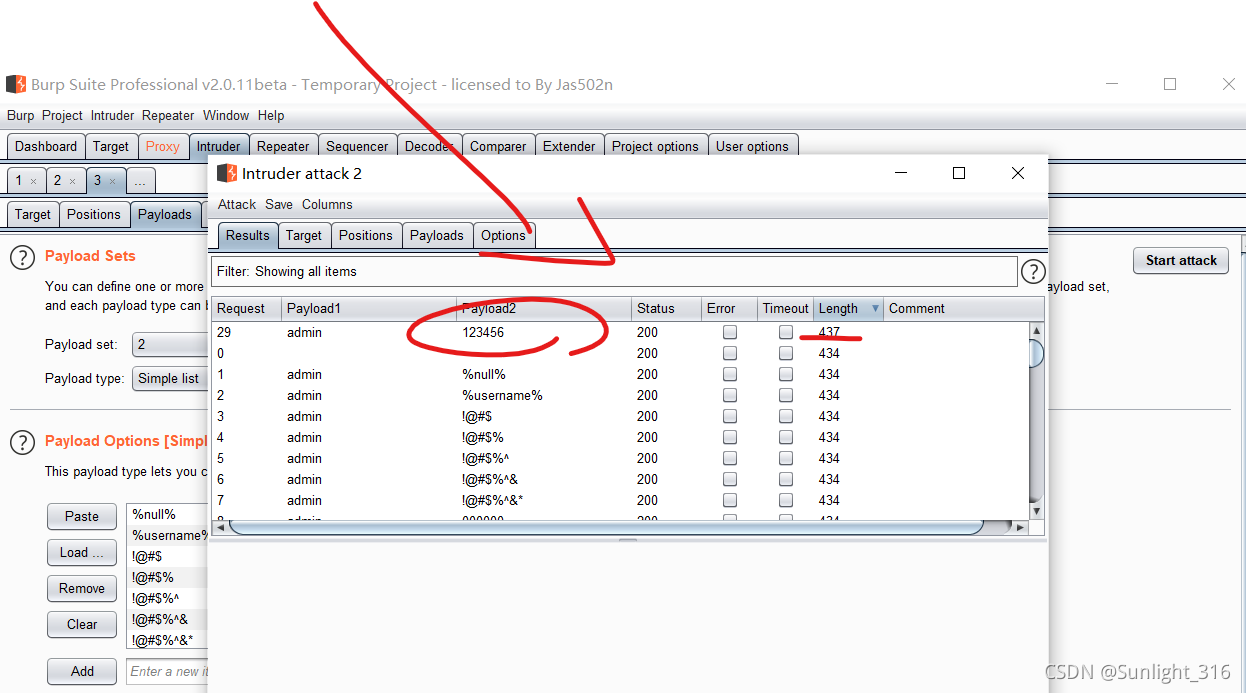
Task: Click the Load ... button
Action: [82, 552]
